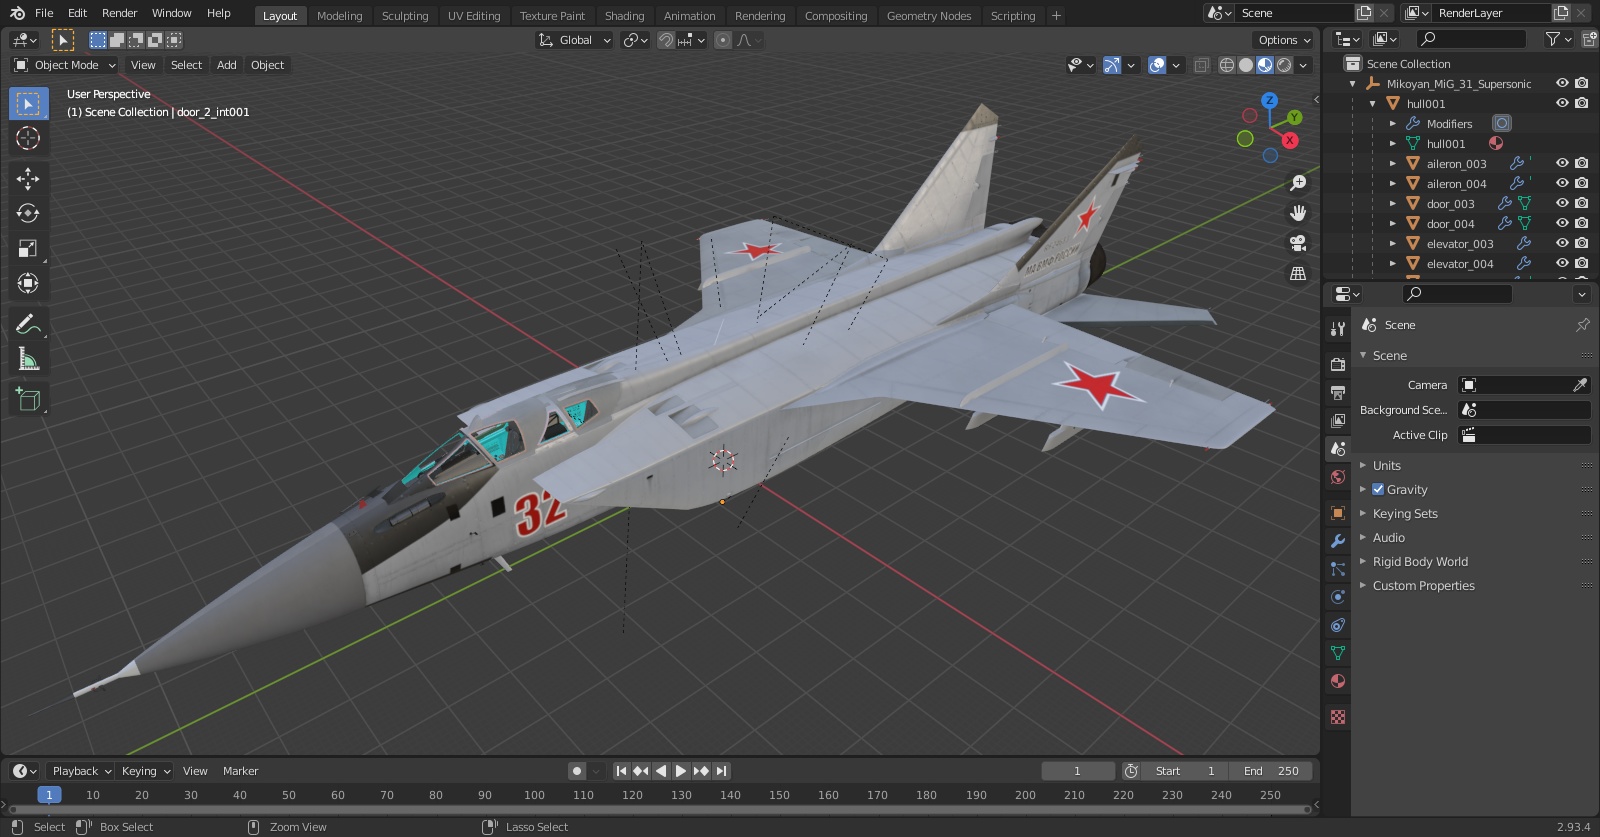
Task: Jump to the end frame
Action: [721, 771]
